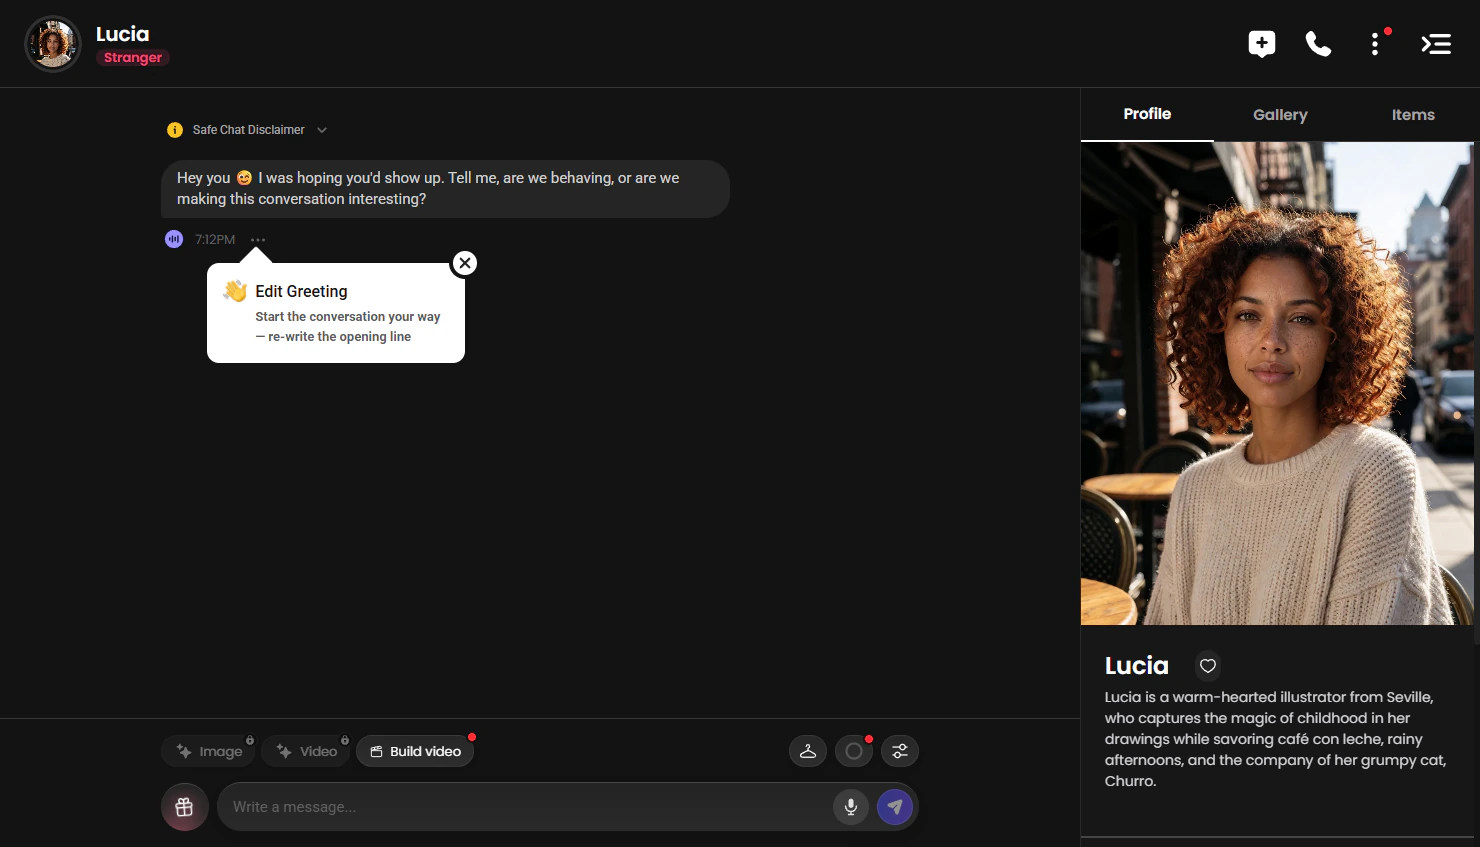
Task: Click the Edit Greeting tooltip title
Action: click(301, 291)
